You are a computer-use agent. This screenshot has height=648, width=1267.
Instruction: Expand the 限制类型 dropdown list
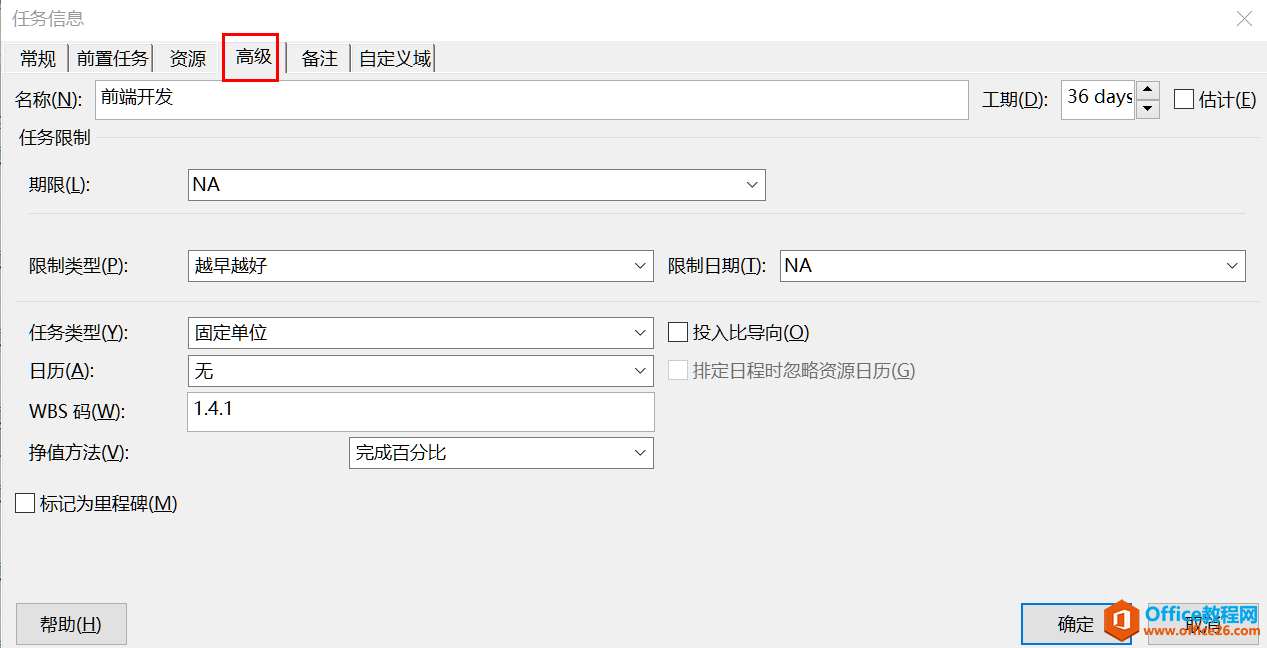click(x=641, y=266)
